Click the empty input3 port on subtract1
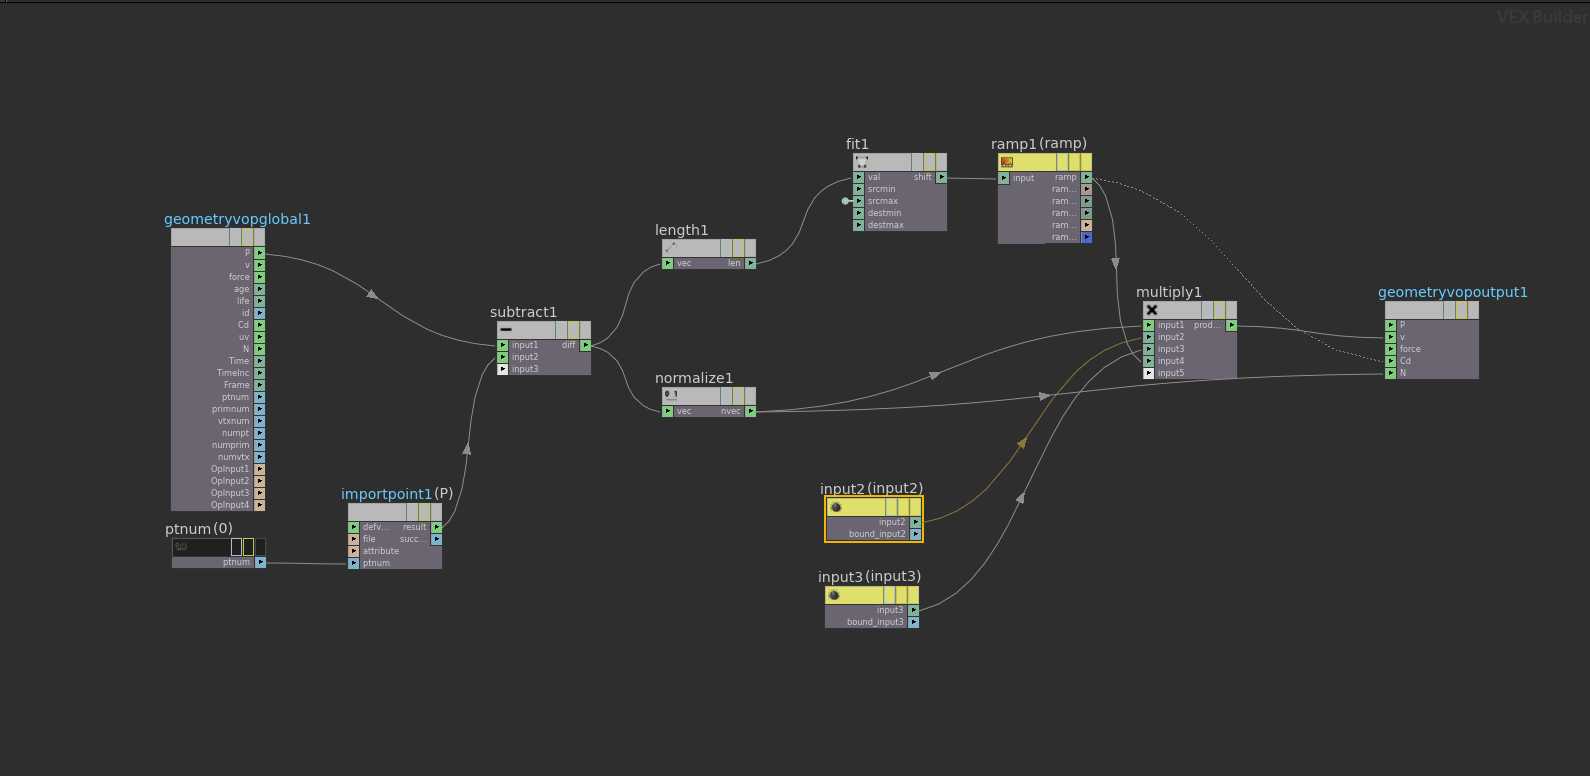The width and height of the screenshot is (1590, 776). tap(503, 369)
